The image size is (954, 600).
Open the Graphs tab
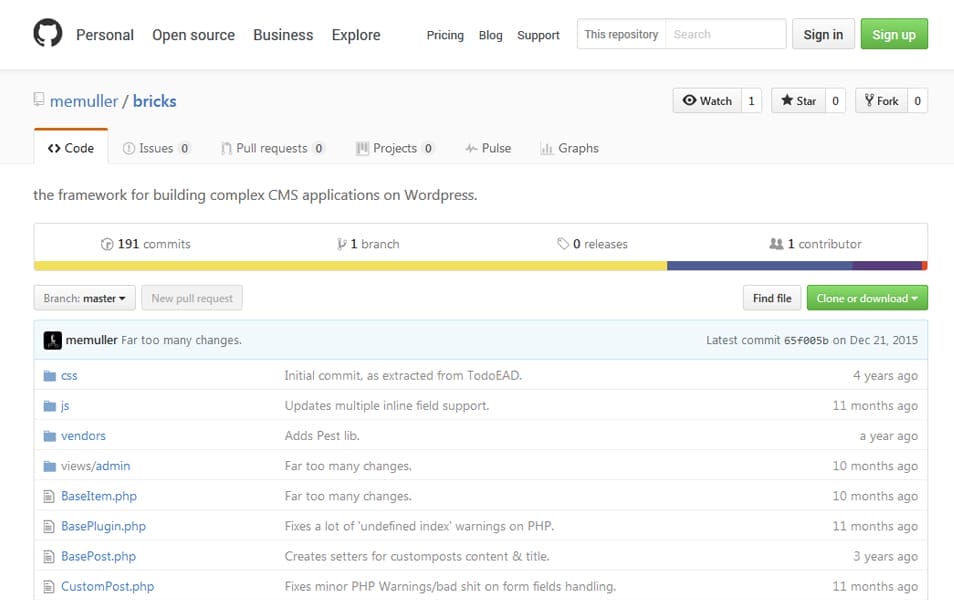point(569,148)
